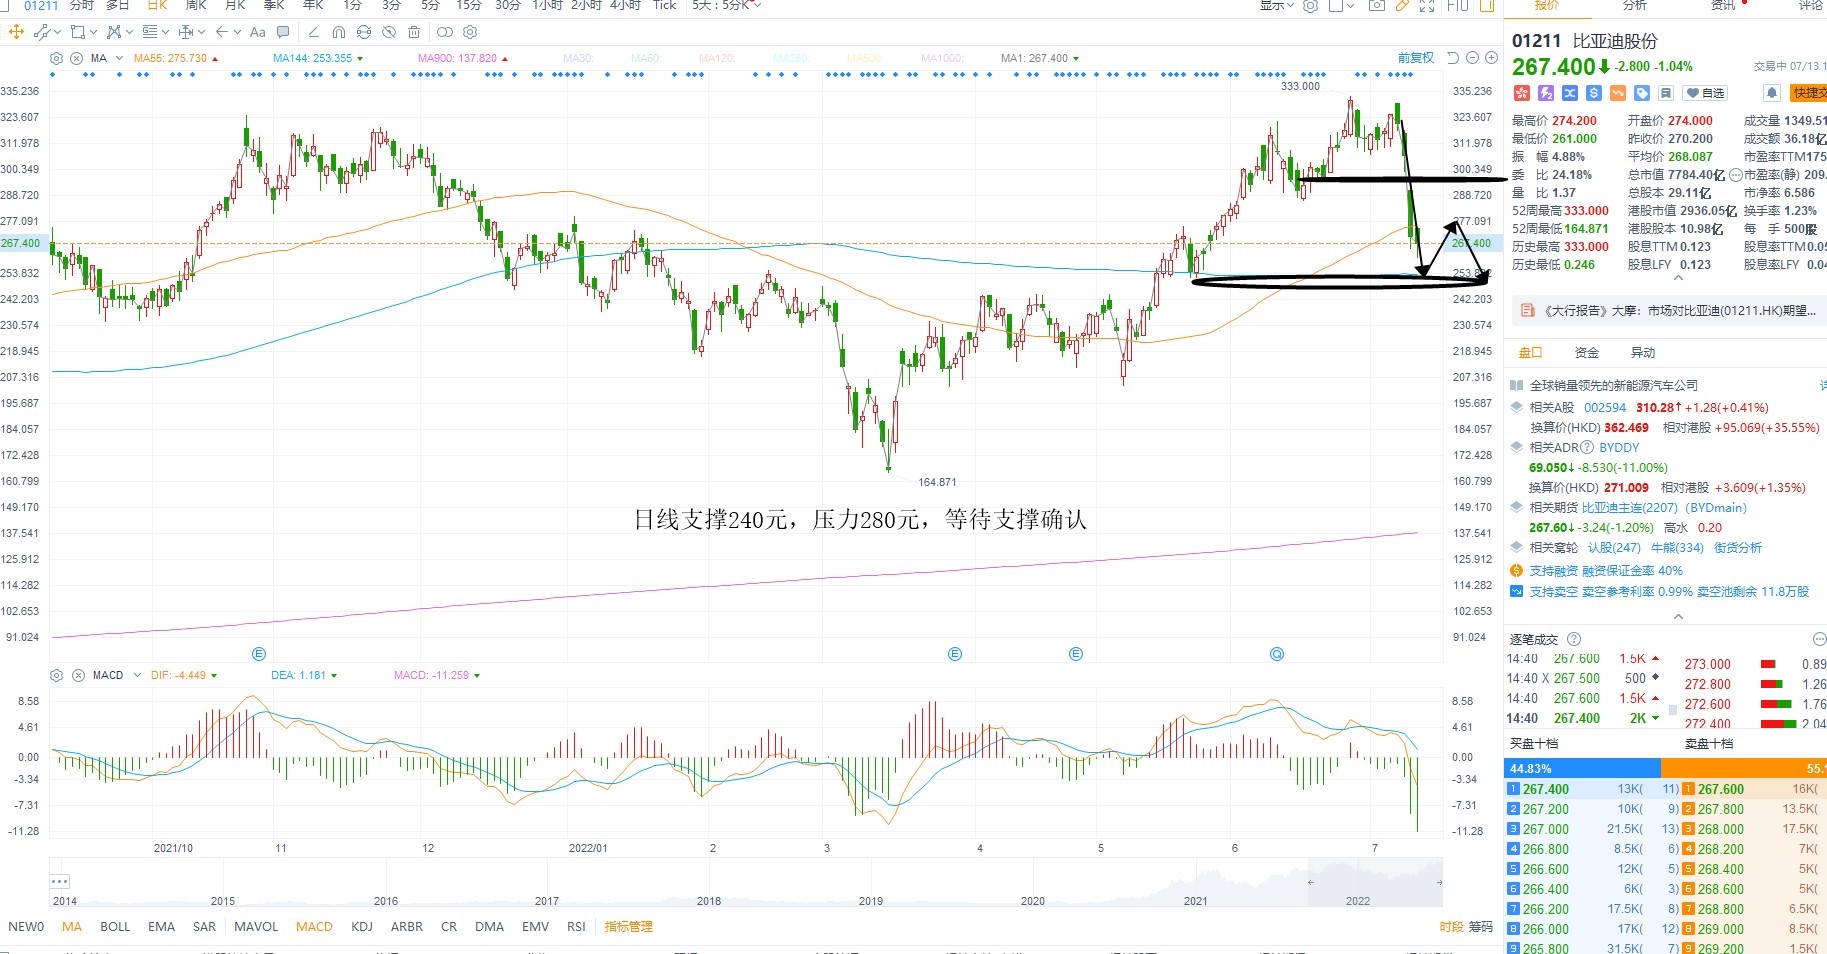Switch to 月K monthly chart
The height and width of the screenshot is (954, 1827).
[235, 5]
